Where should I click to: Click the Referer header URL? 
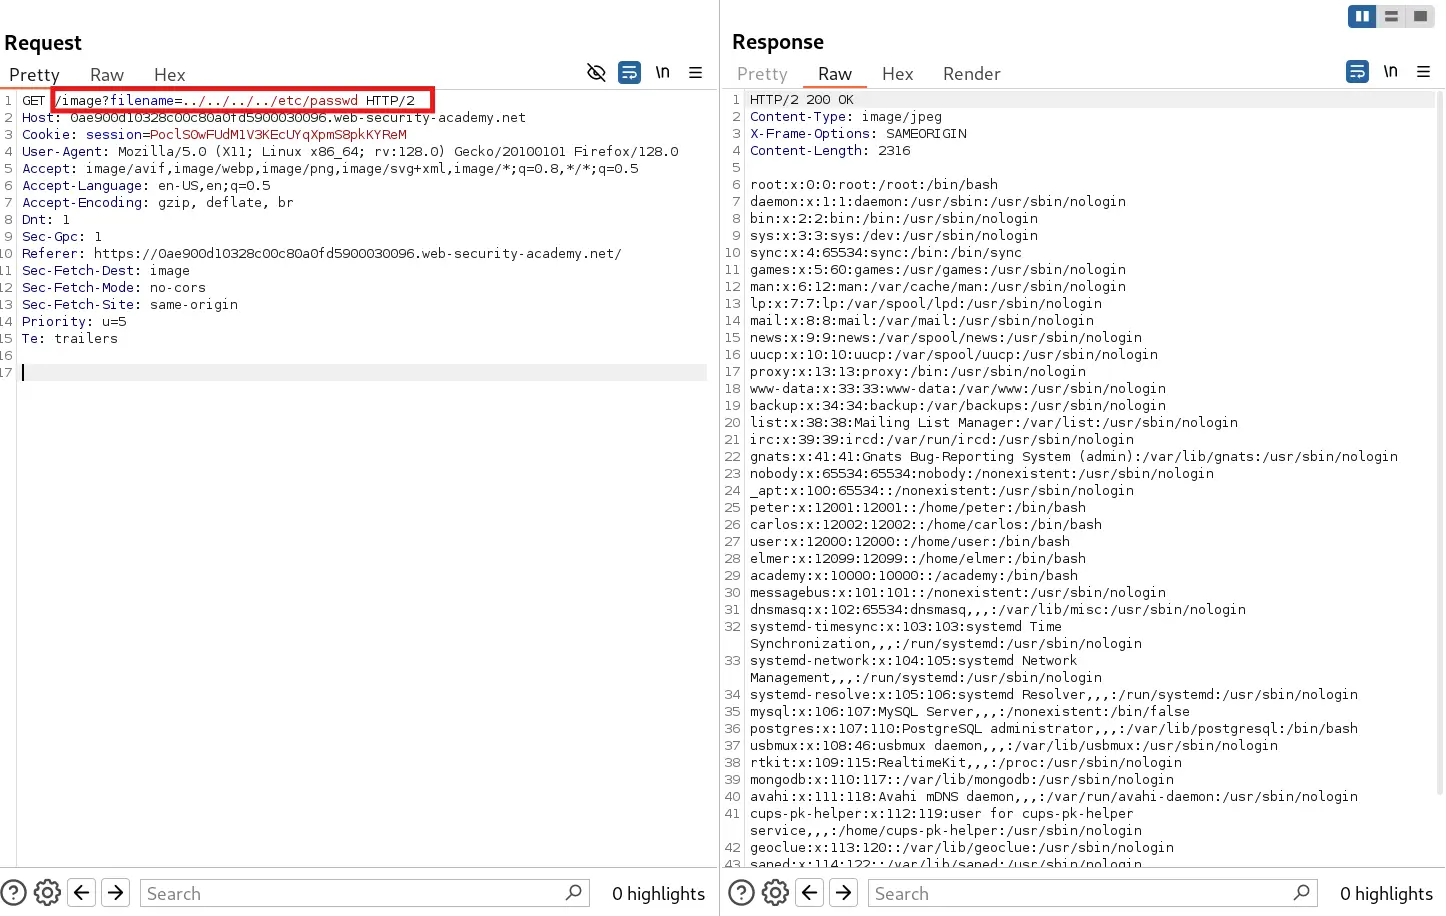coord(357,253)
